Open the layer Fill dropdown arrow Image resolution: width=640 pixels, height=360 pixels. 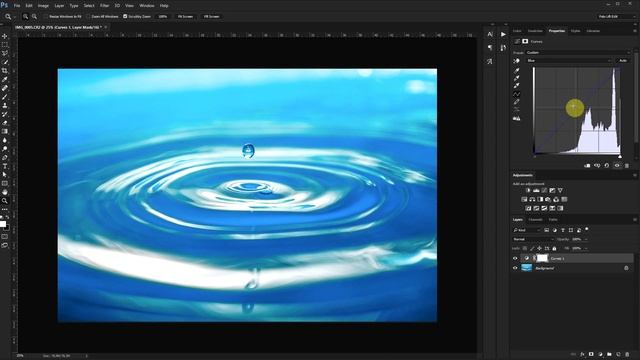587,248
